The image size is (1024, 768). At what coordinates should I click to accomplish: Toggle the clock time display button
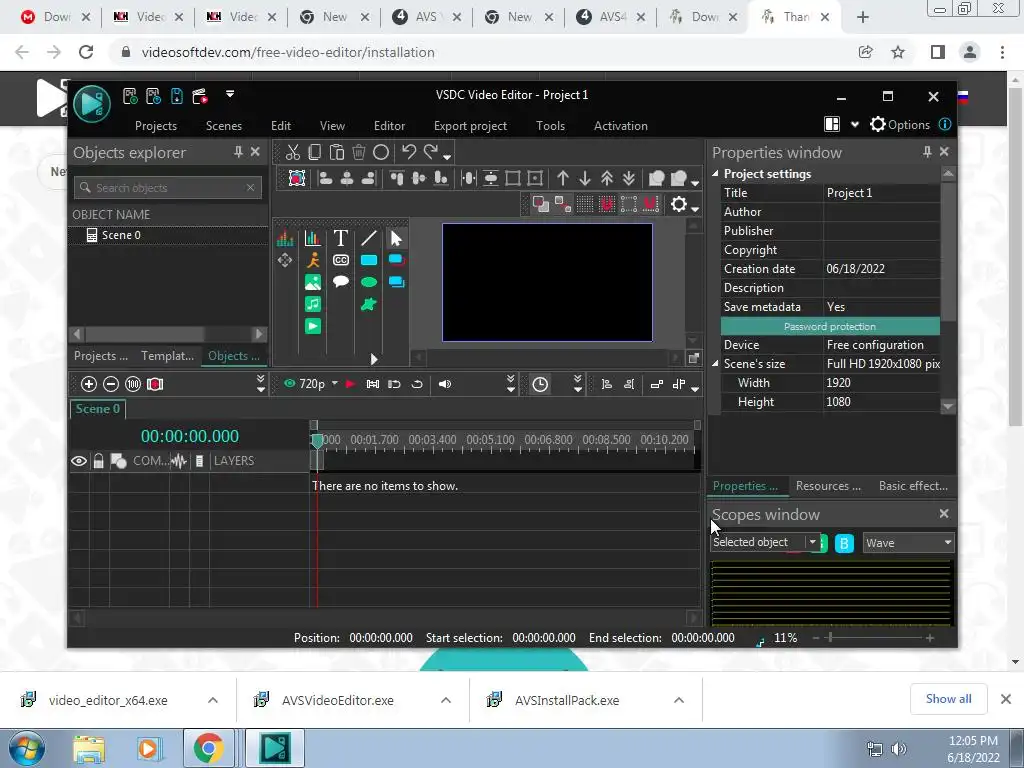tap(540, 384)
